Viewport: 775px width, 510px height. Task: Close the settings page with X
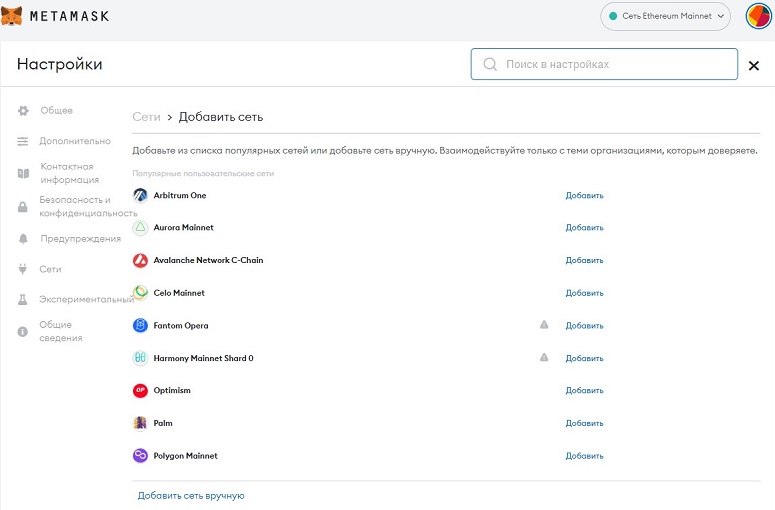[753, 65]
